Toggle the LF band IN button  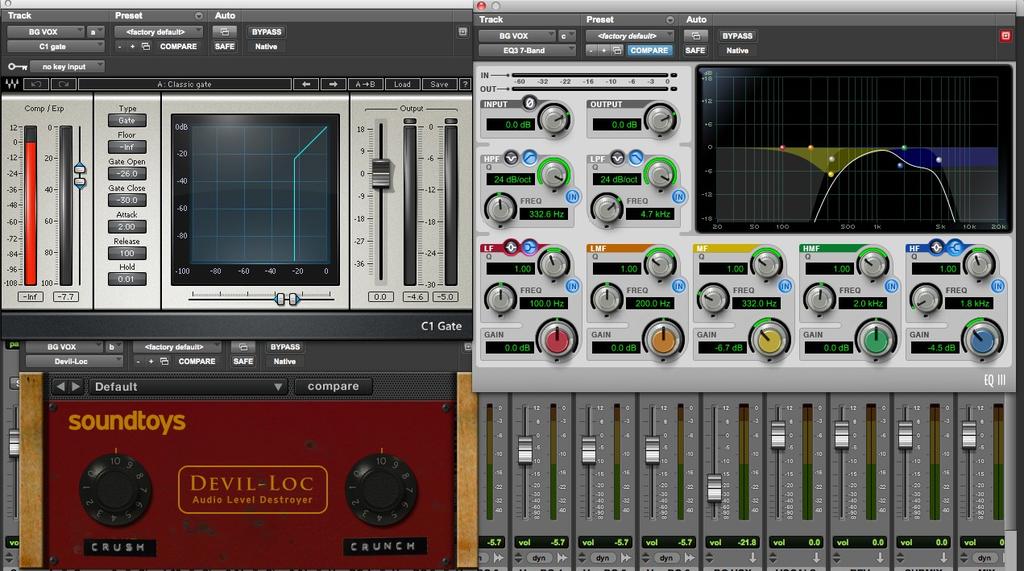[572, 286]
